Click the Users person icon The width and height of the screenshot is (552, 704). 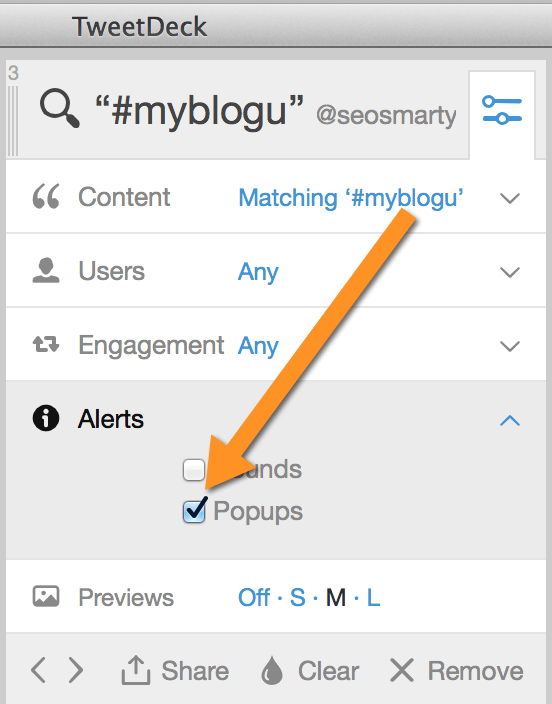pos(46,270)
